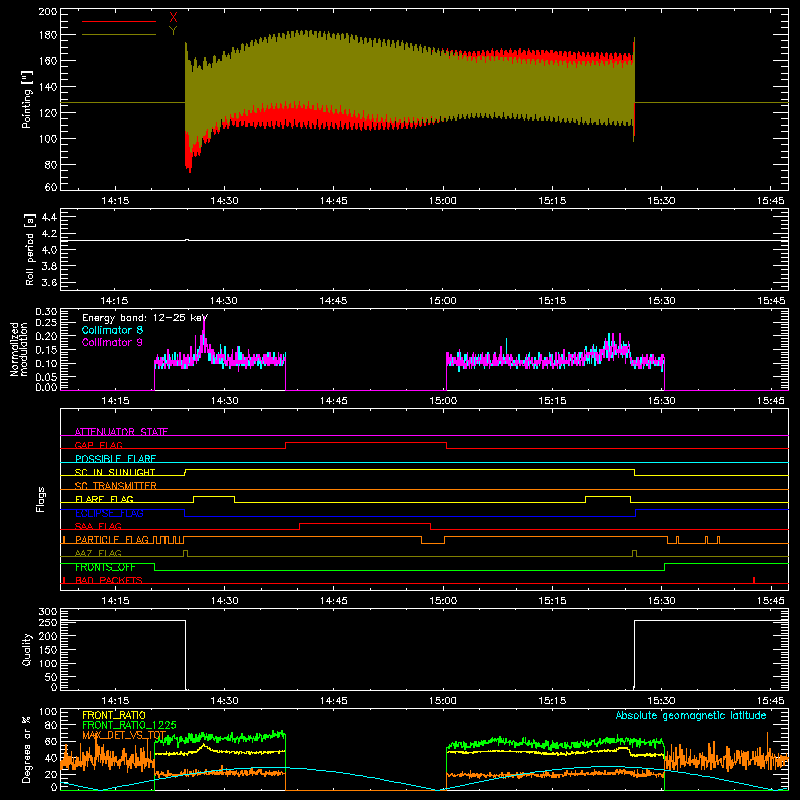Click the FLARE_FLAG raised step near 14:30
The image size is (800, 800).
pos(214,496)
